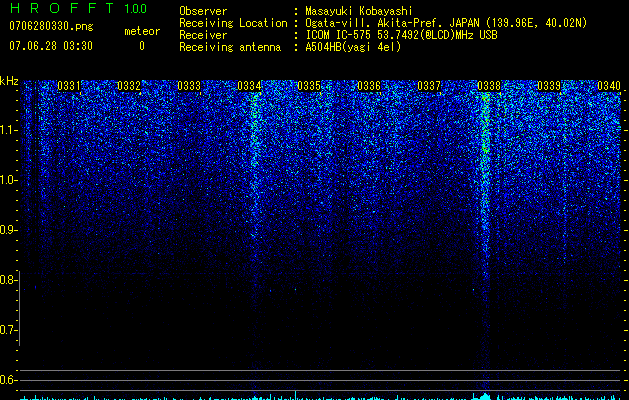Click the 0340 time marker

pos(609,86)
